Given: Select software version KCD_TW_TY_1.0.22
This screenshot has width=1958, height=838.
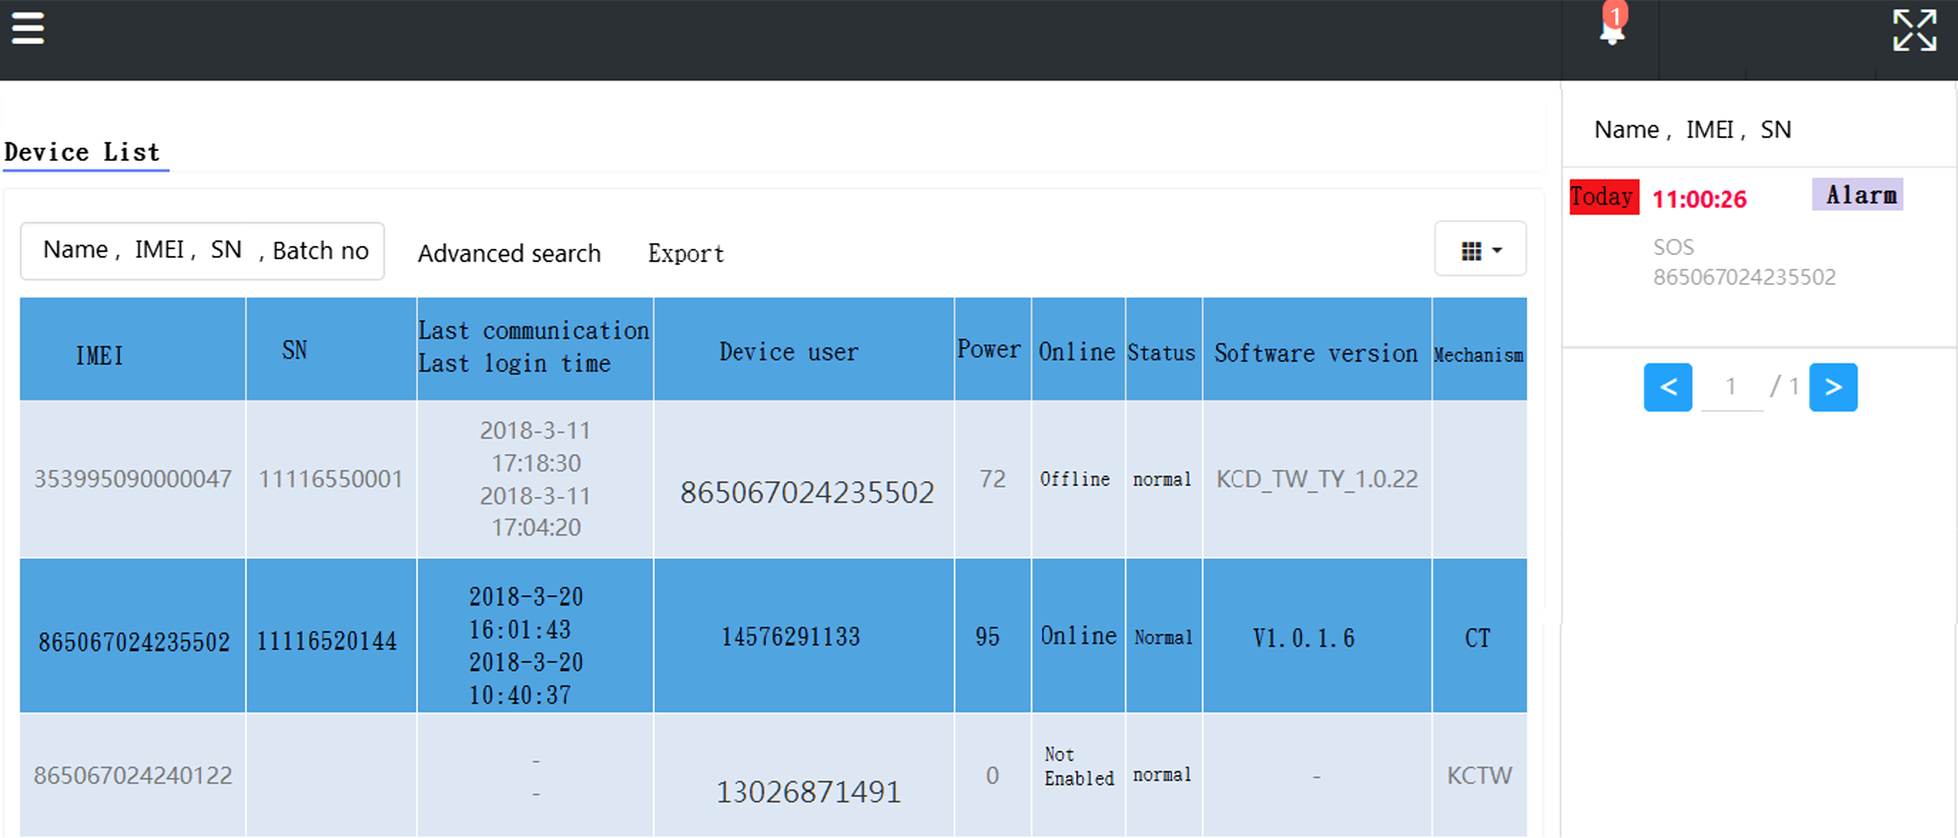Looking at the screenshot, I should point(1317,479).
